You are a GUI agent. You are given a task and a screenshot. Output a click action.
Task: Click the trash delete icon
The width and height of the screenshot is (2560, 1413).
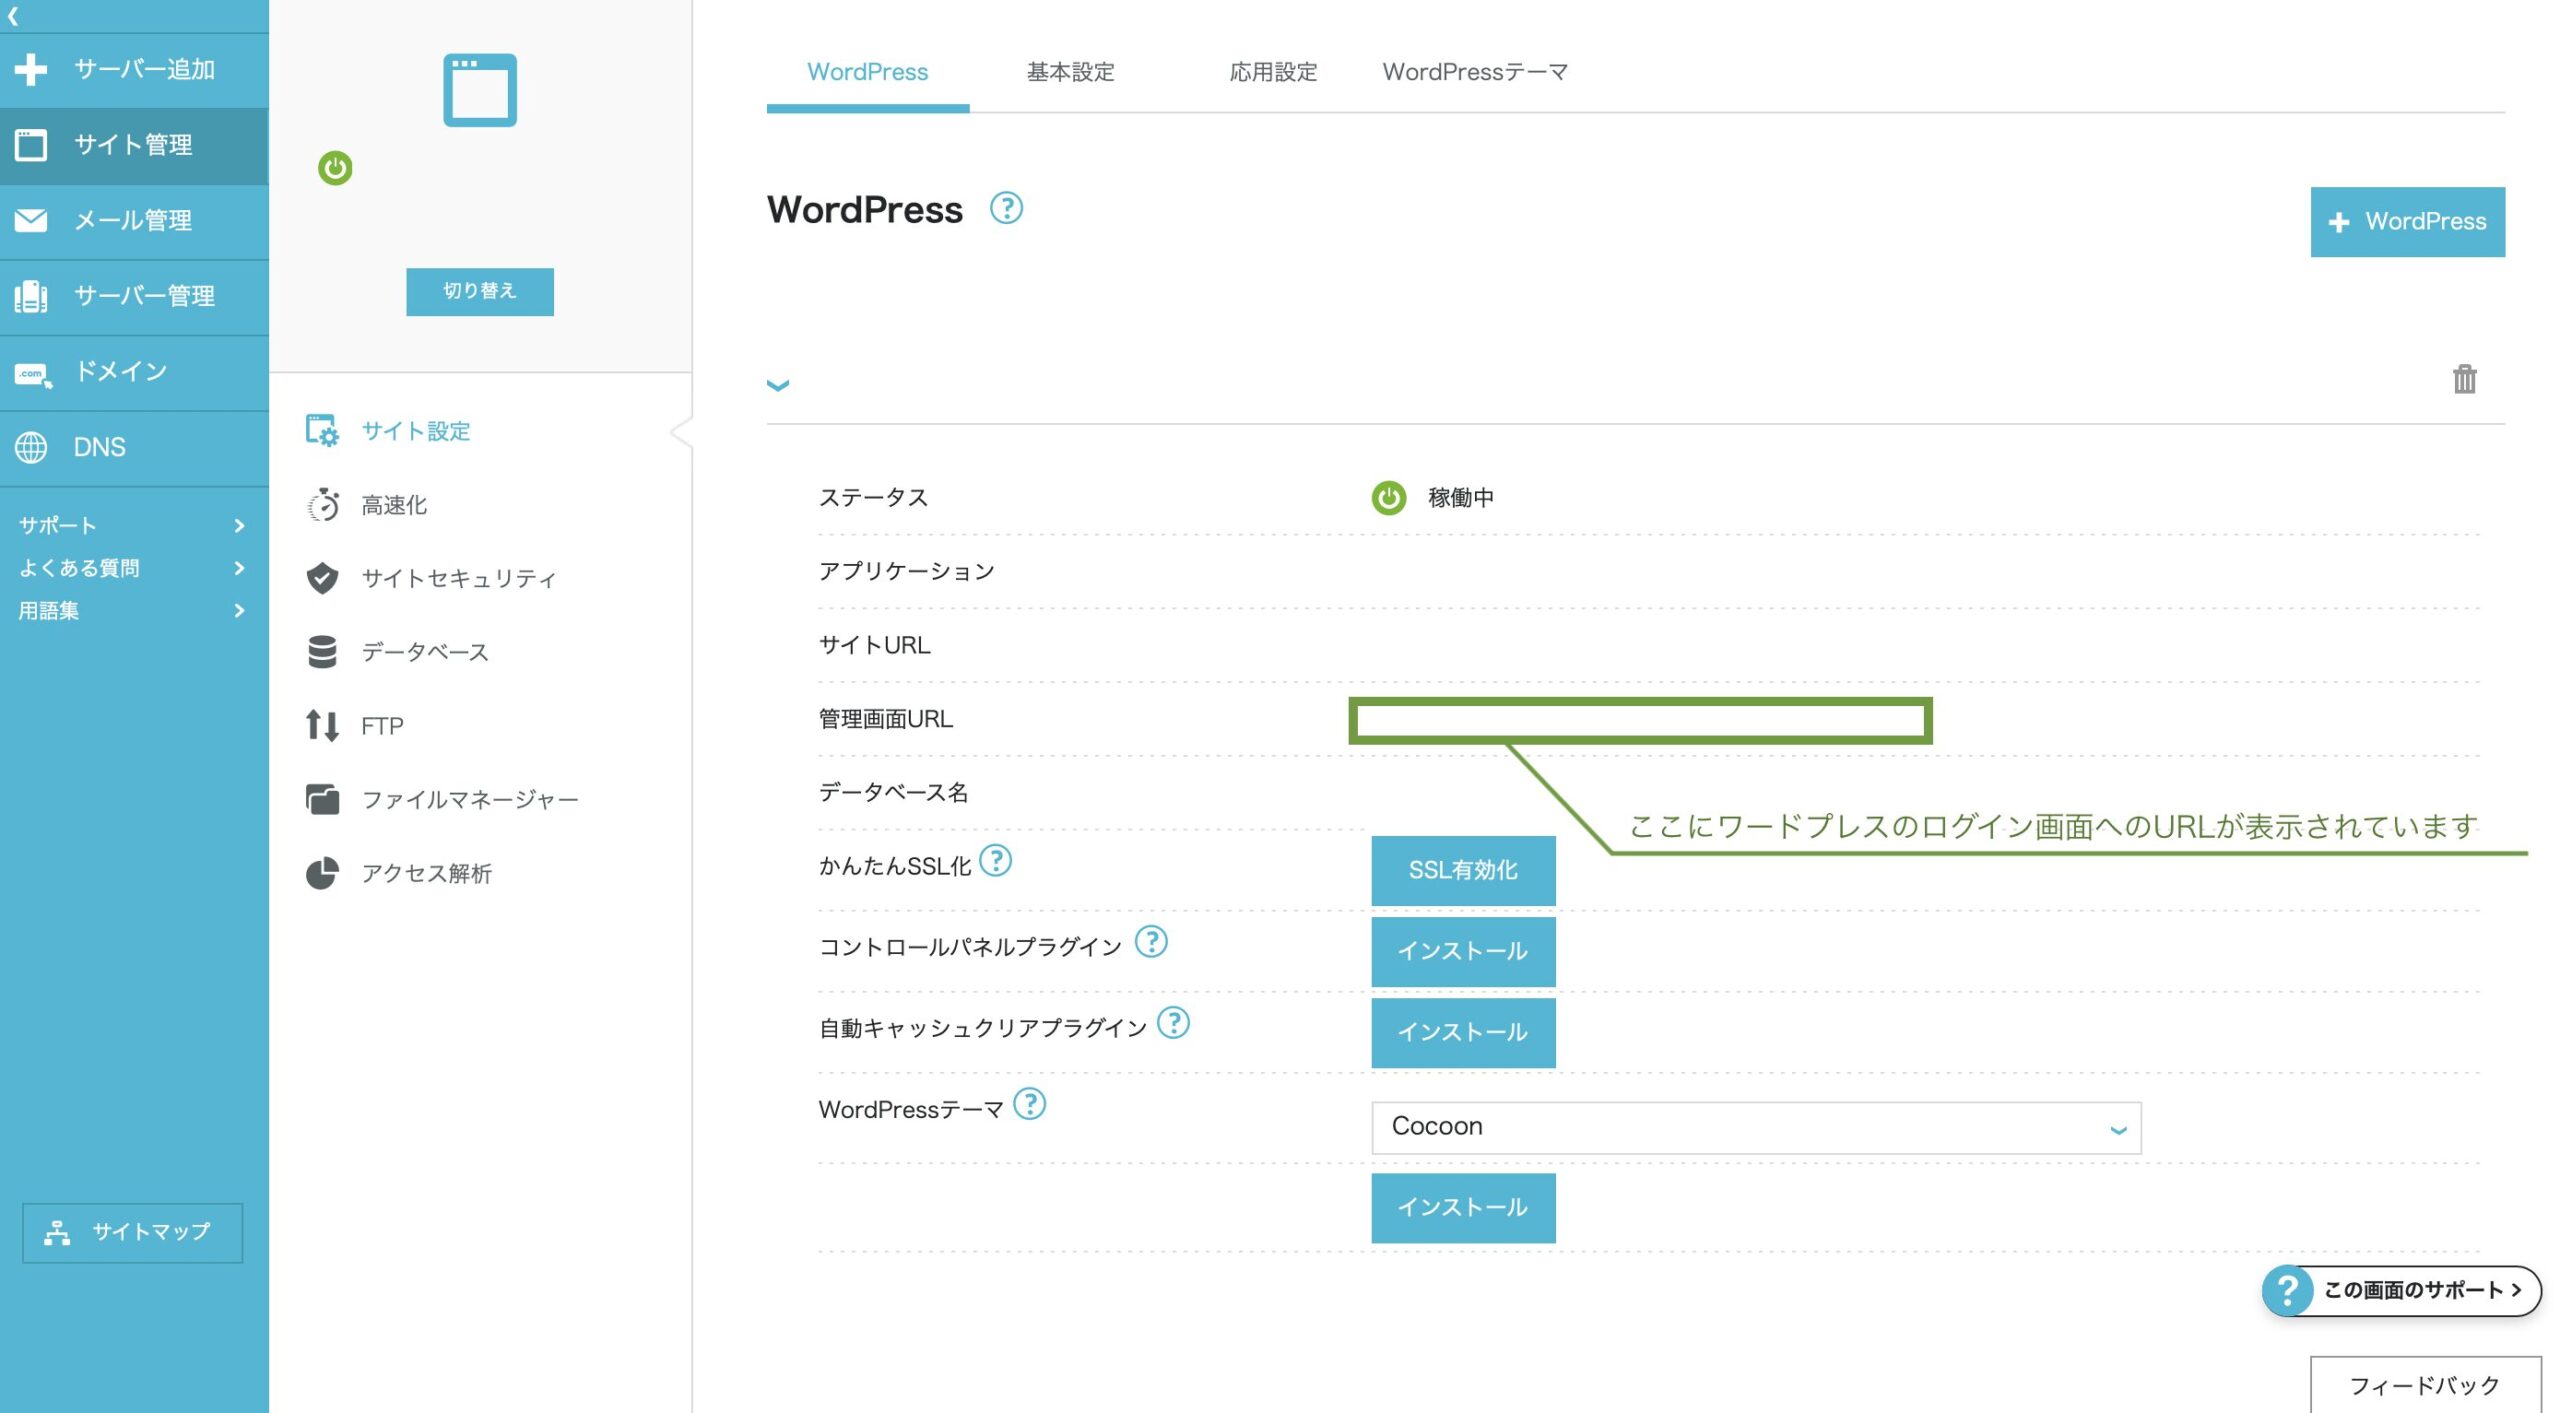click(2464, 379)
